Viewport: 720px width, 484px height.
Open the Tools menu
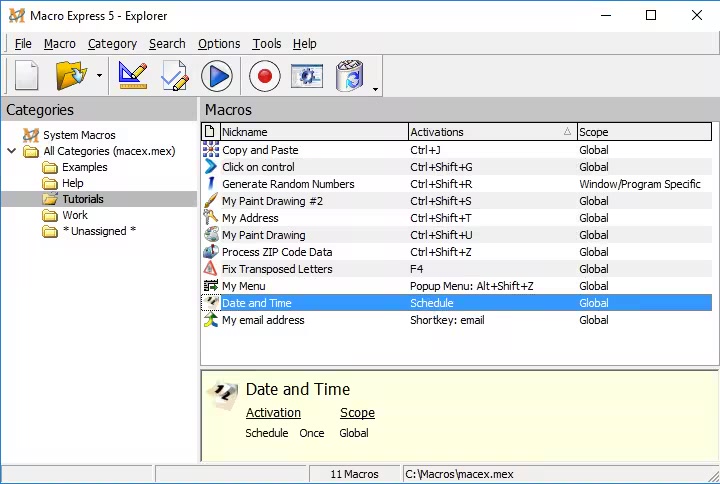(x=266, y=43)
